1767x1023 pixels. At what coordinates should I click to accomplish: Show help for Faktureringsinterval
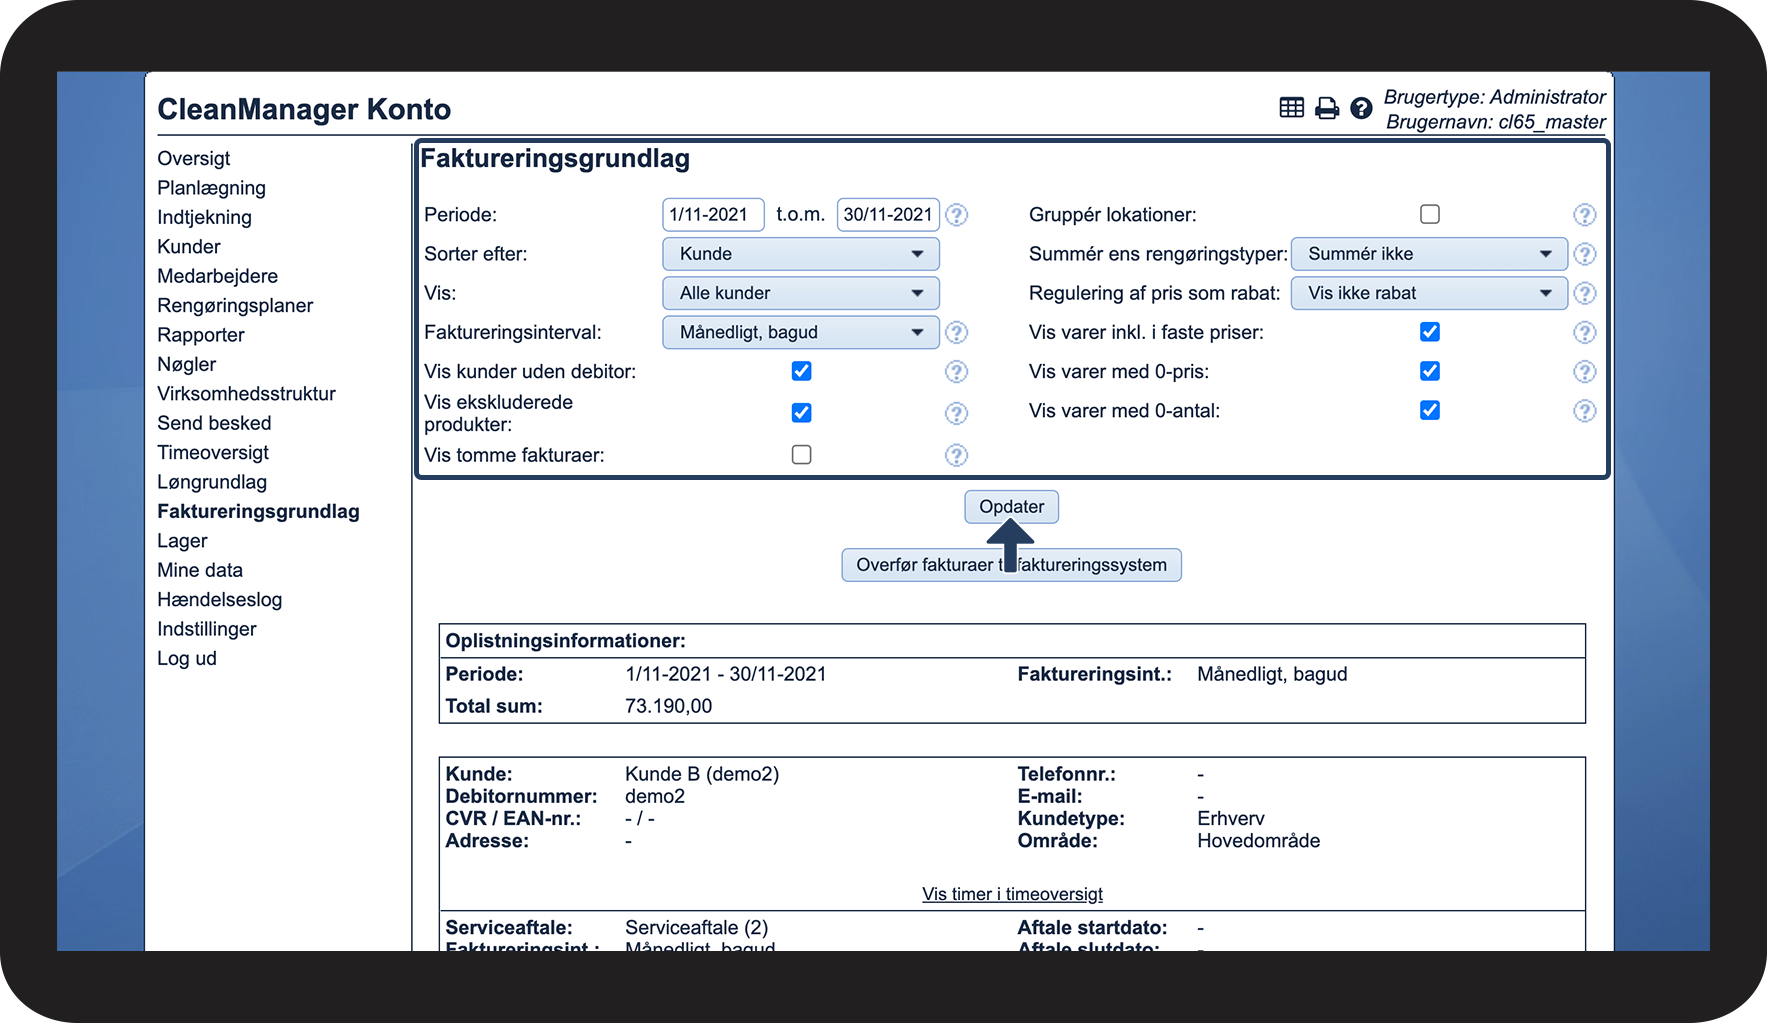point(956,332)
